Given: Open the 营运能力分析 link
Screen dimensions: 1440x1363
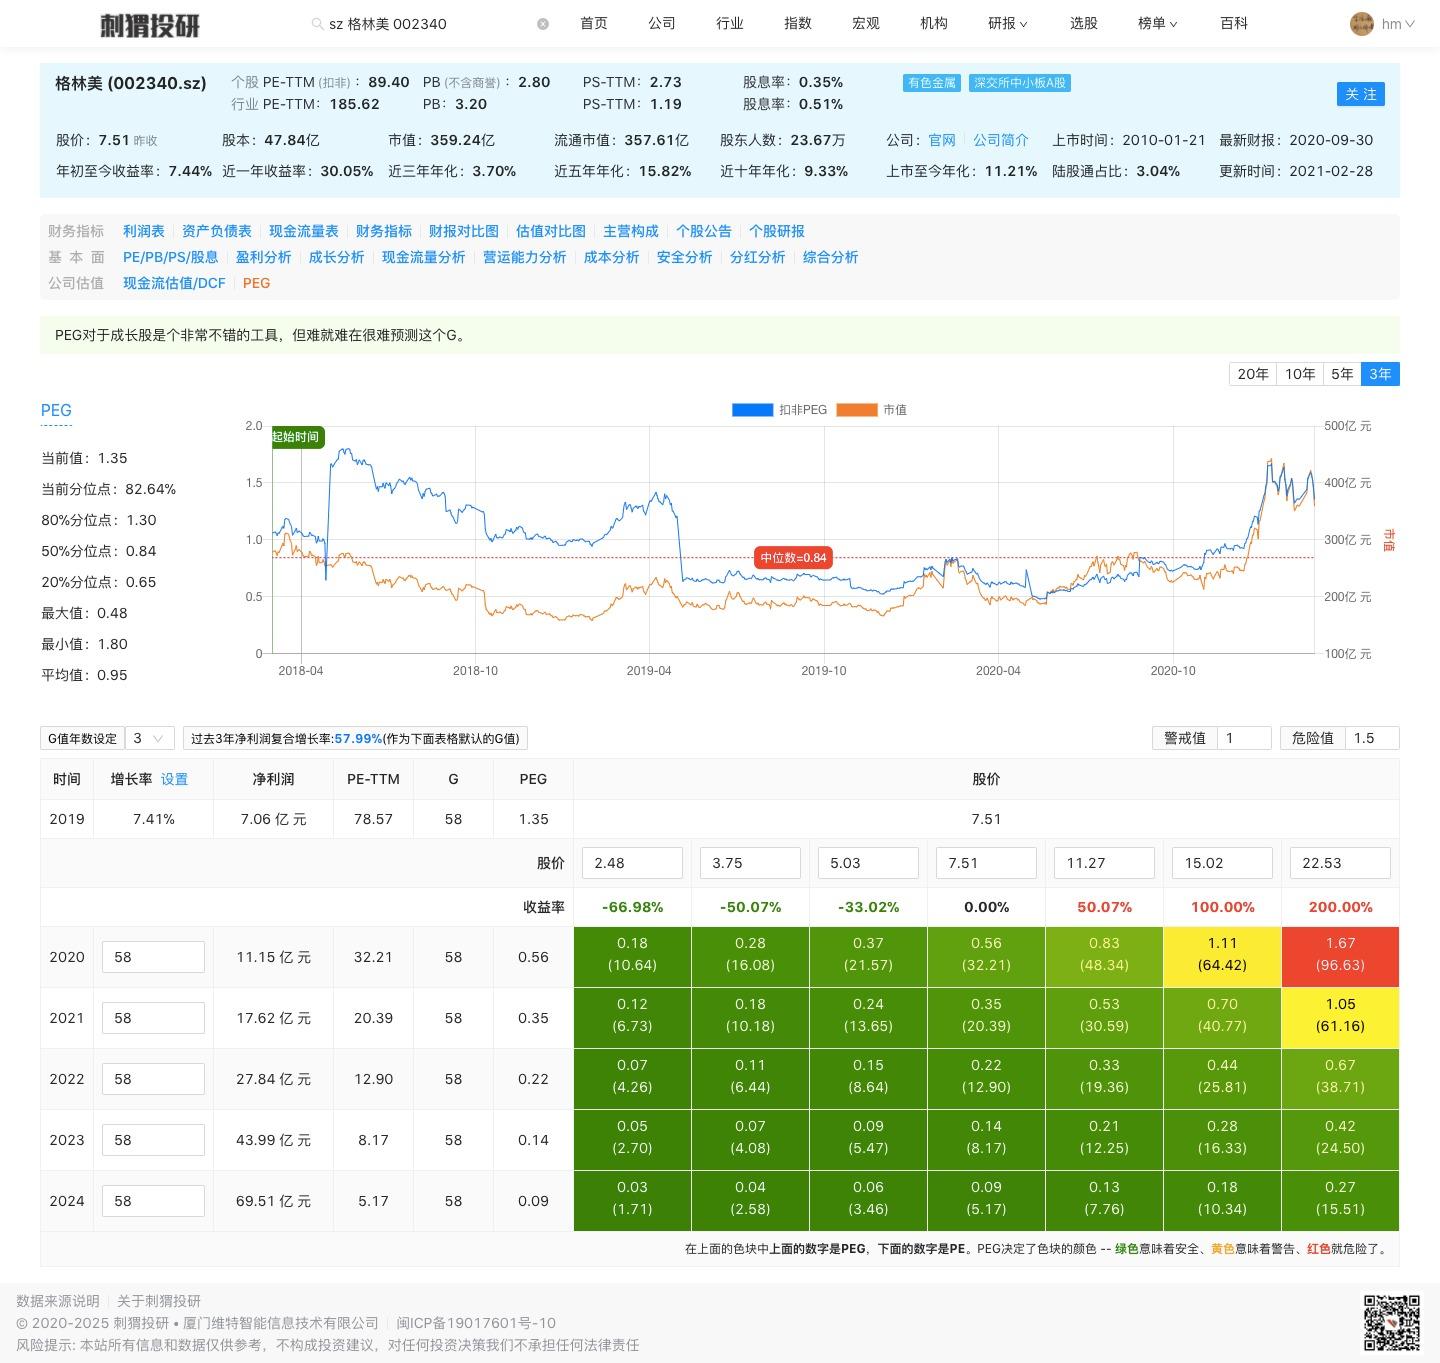Looking at the screenshot, I should pos(525,257).
